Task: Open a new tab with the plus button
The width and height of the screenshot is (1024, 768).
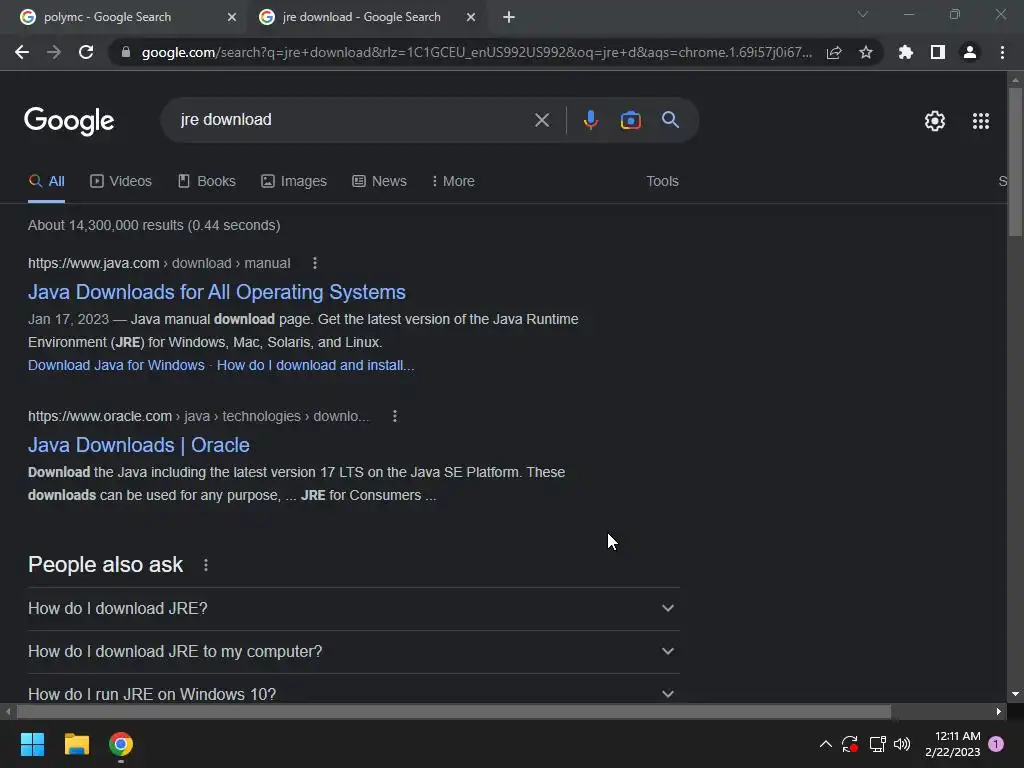Action: pyautogui.click(x=509, y=17)
